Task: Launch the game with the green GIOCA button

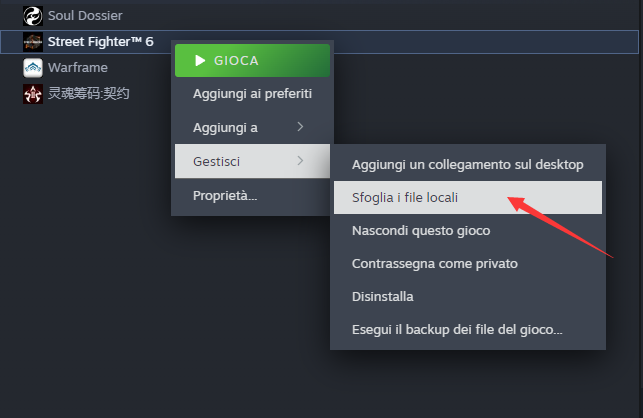Action: pos(252,61)
